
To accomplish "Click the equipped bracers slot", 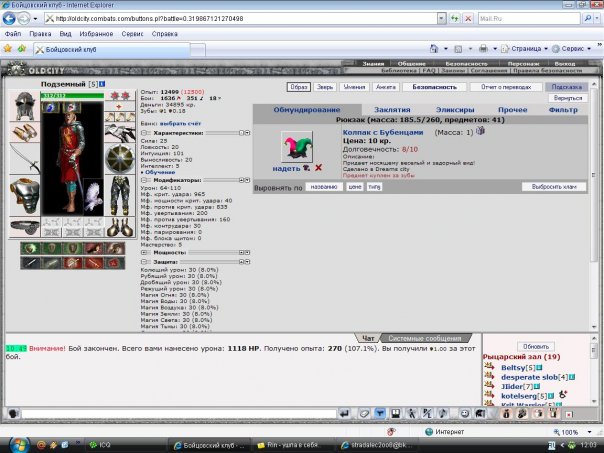I will coord(25,132).
